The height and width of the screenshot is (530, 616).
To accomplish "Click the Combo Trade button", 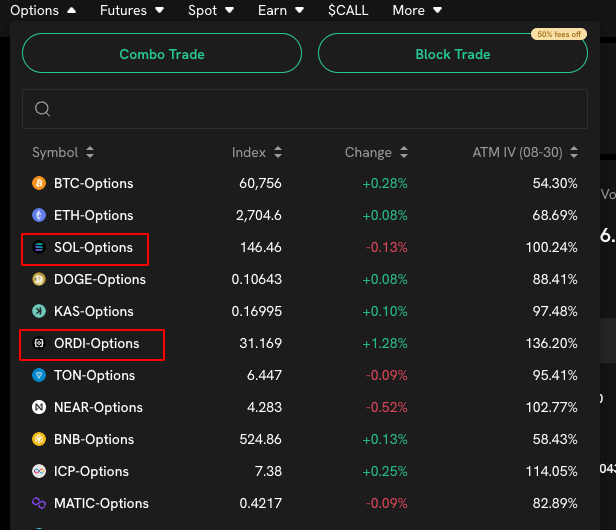I will [161, 54].
